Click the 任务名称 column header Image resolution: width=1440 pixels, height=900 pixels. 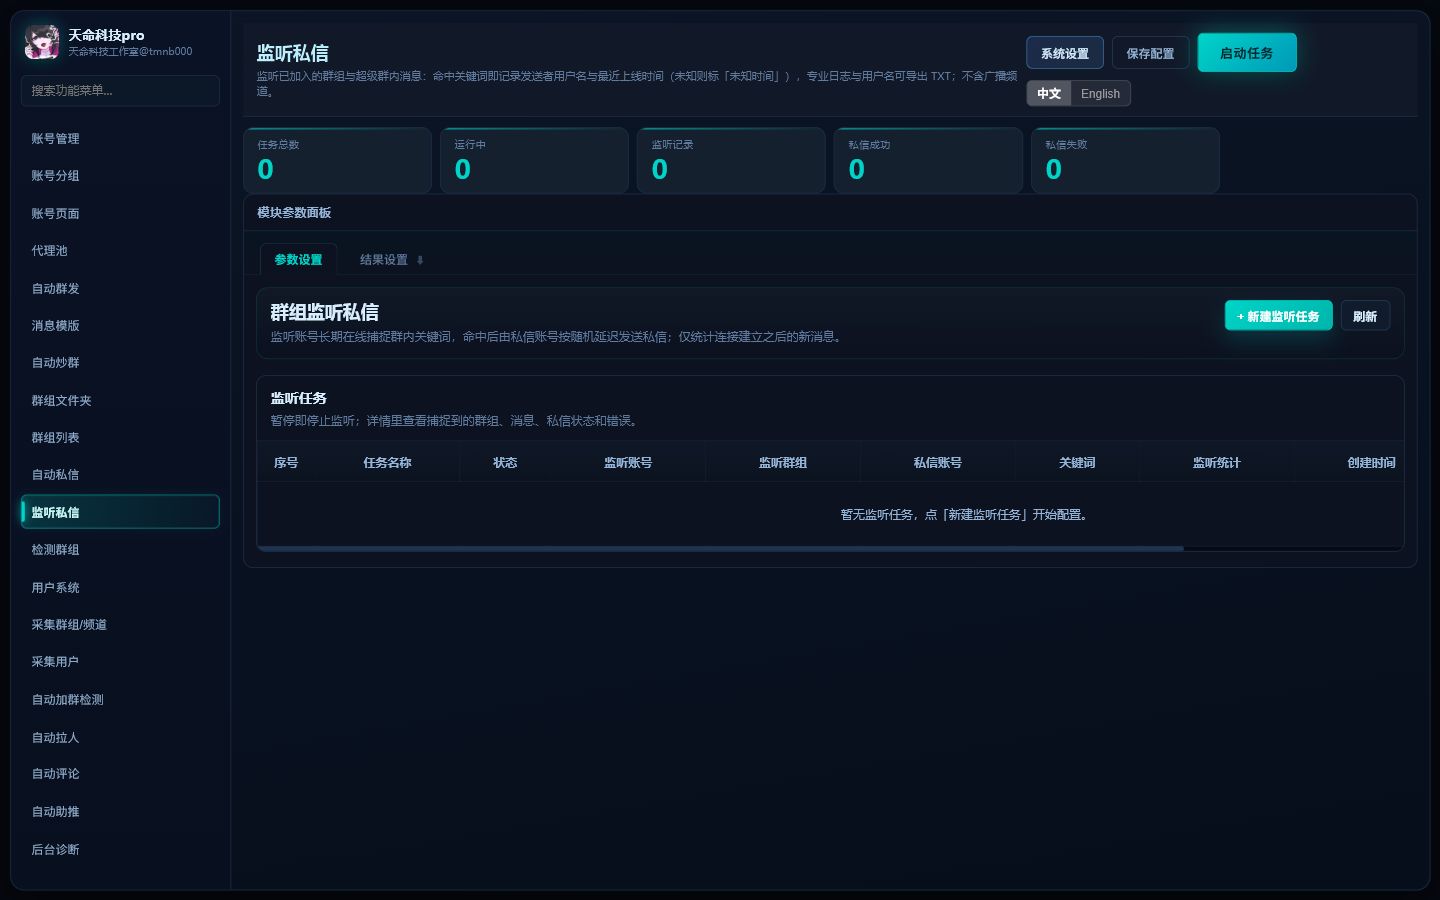click(387, 462)
